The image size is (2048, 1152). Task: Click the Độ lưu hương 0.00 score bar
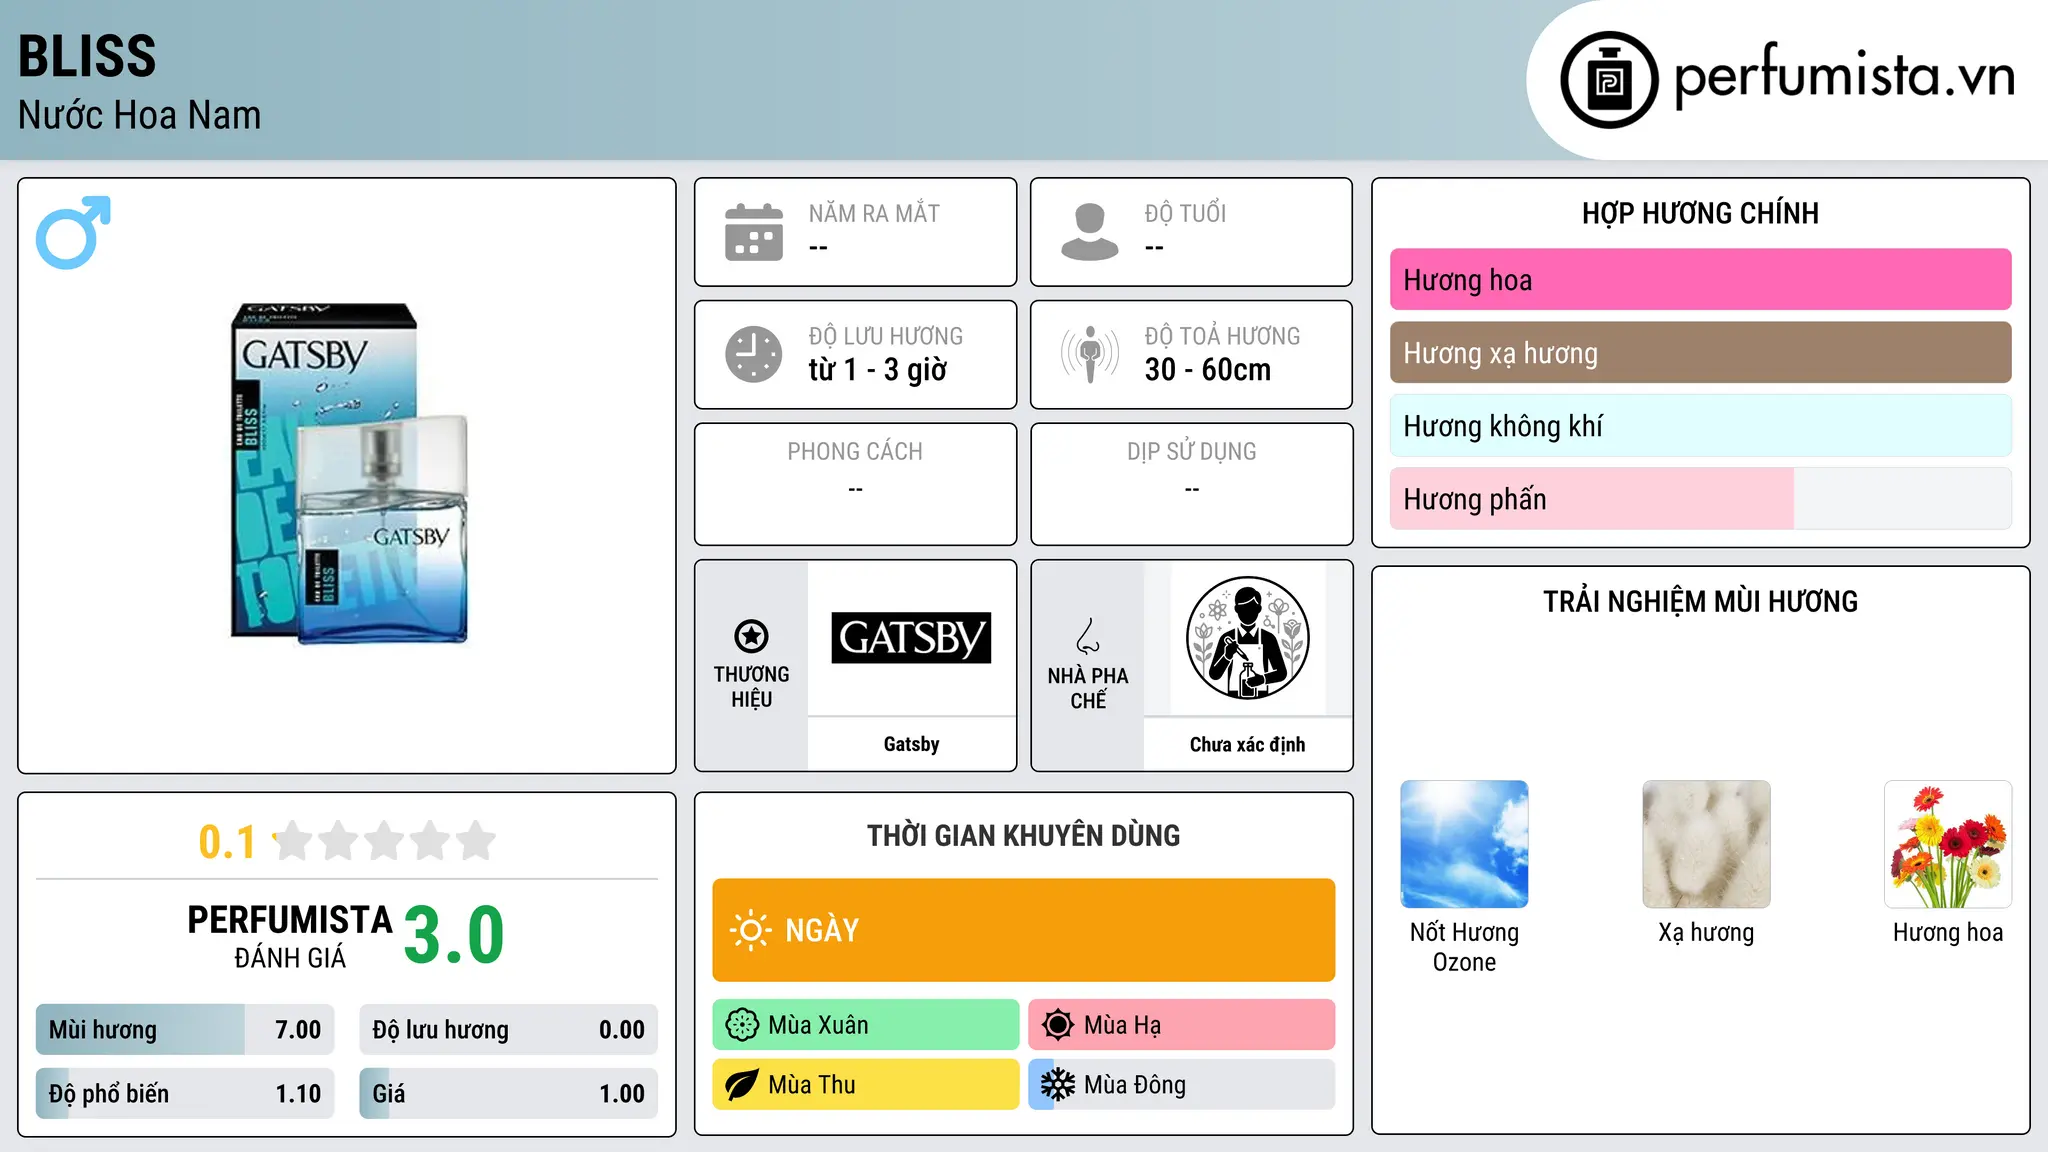[x=508, y=1030]
